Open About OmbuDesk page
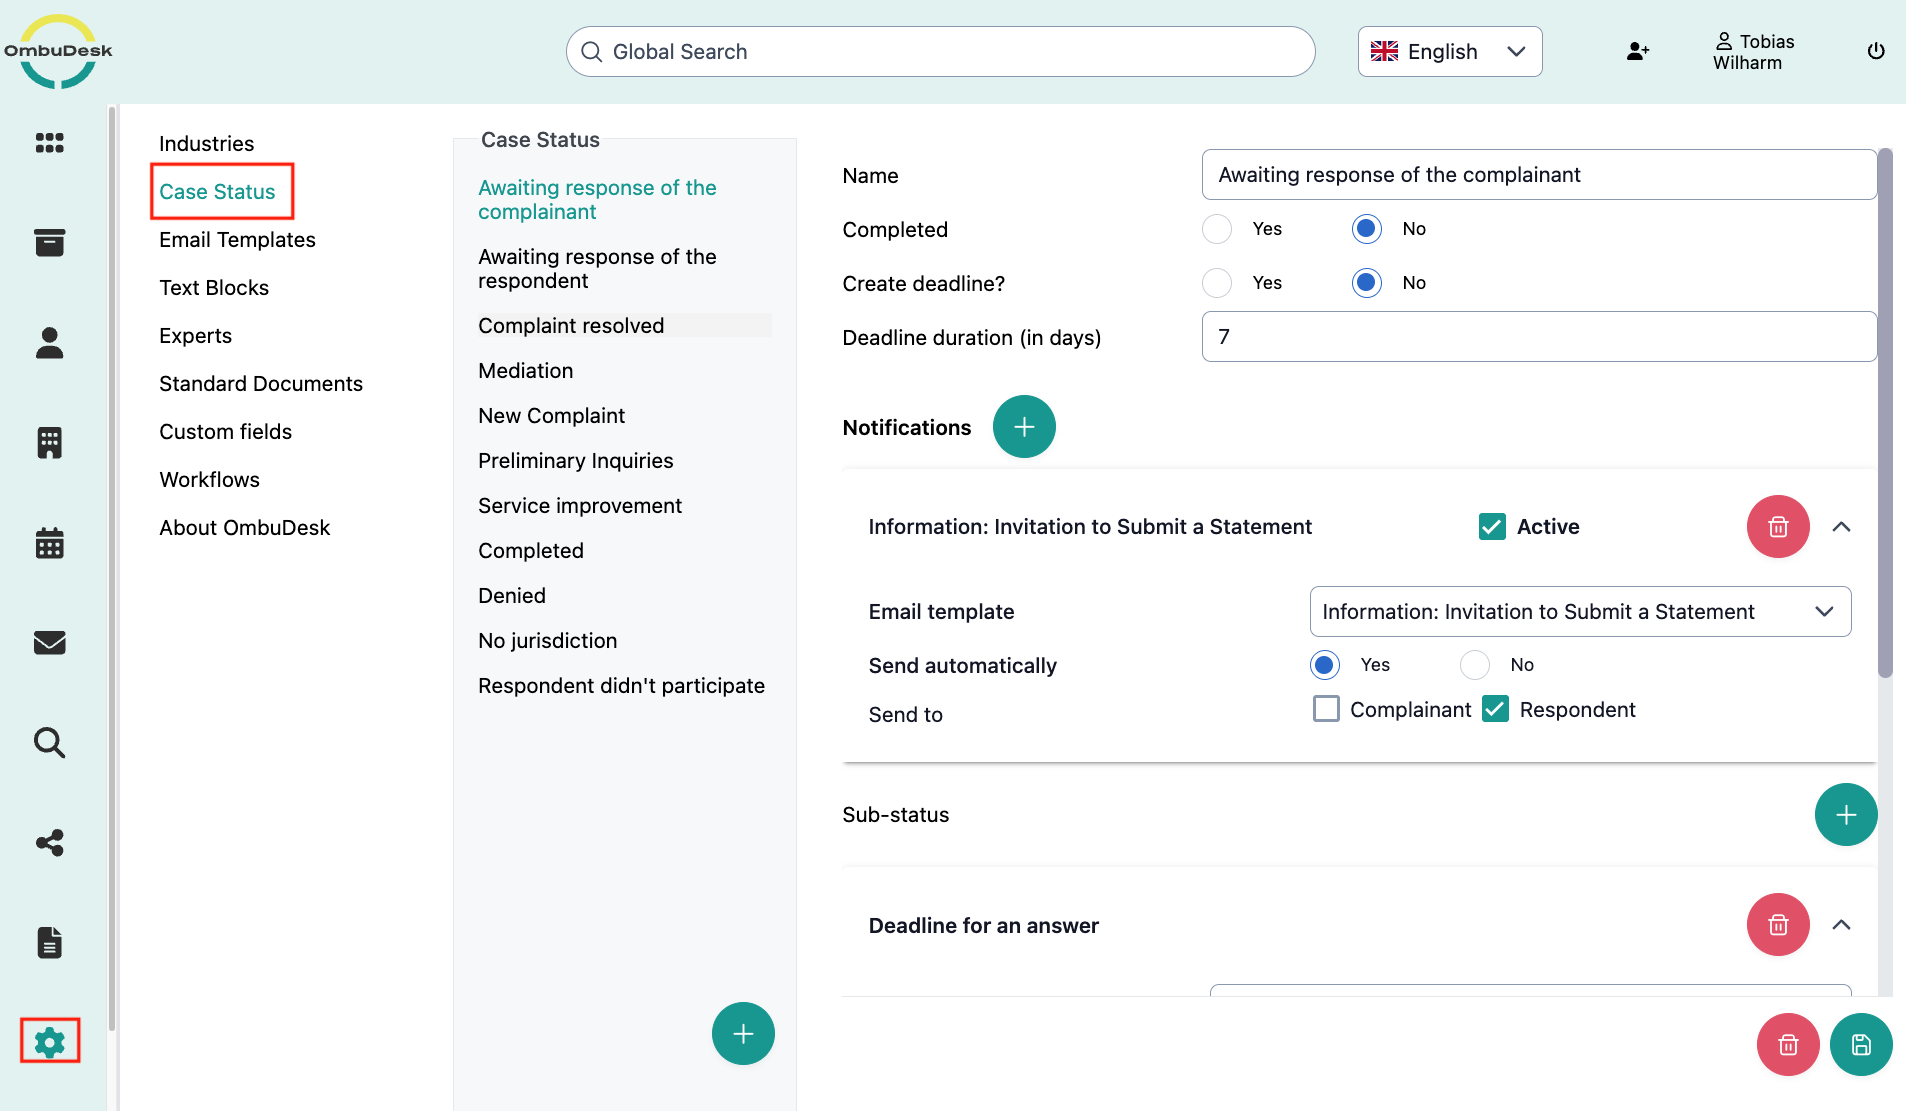Viewport: 1906px width, 1111px height. pos(244,528)
